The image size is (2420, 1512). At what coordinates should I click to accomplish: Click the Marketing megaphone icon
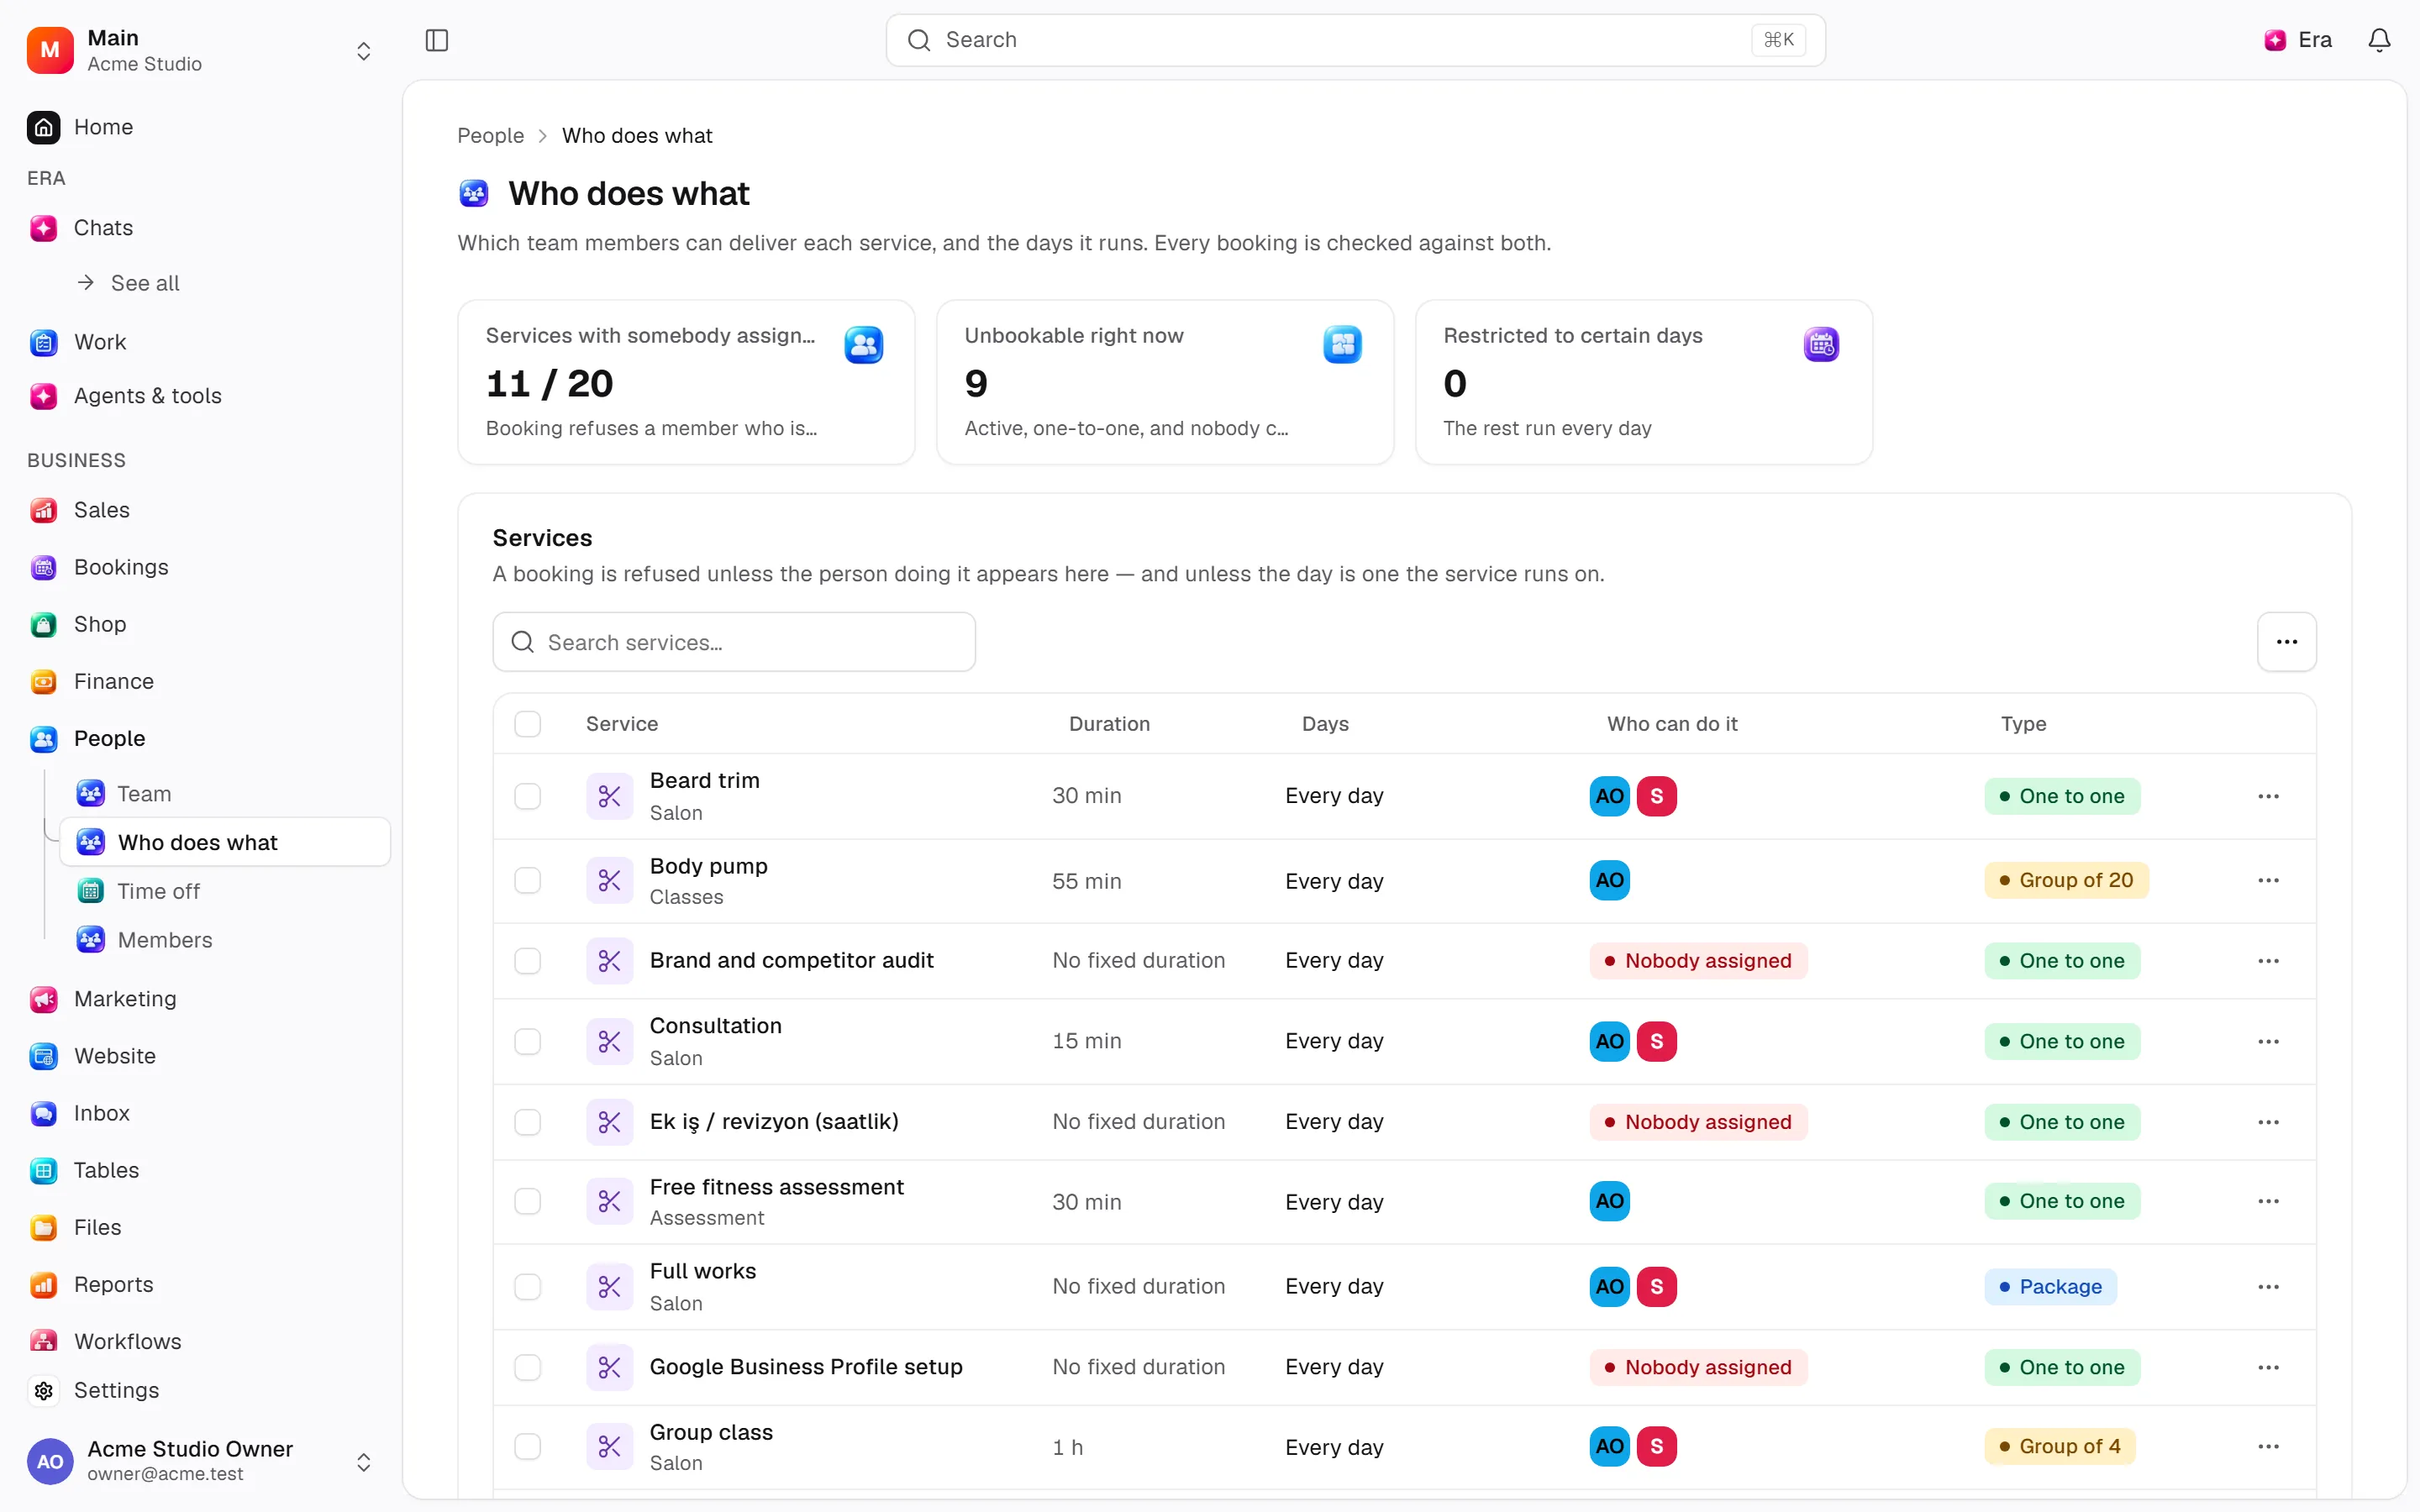coord(43,999)
